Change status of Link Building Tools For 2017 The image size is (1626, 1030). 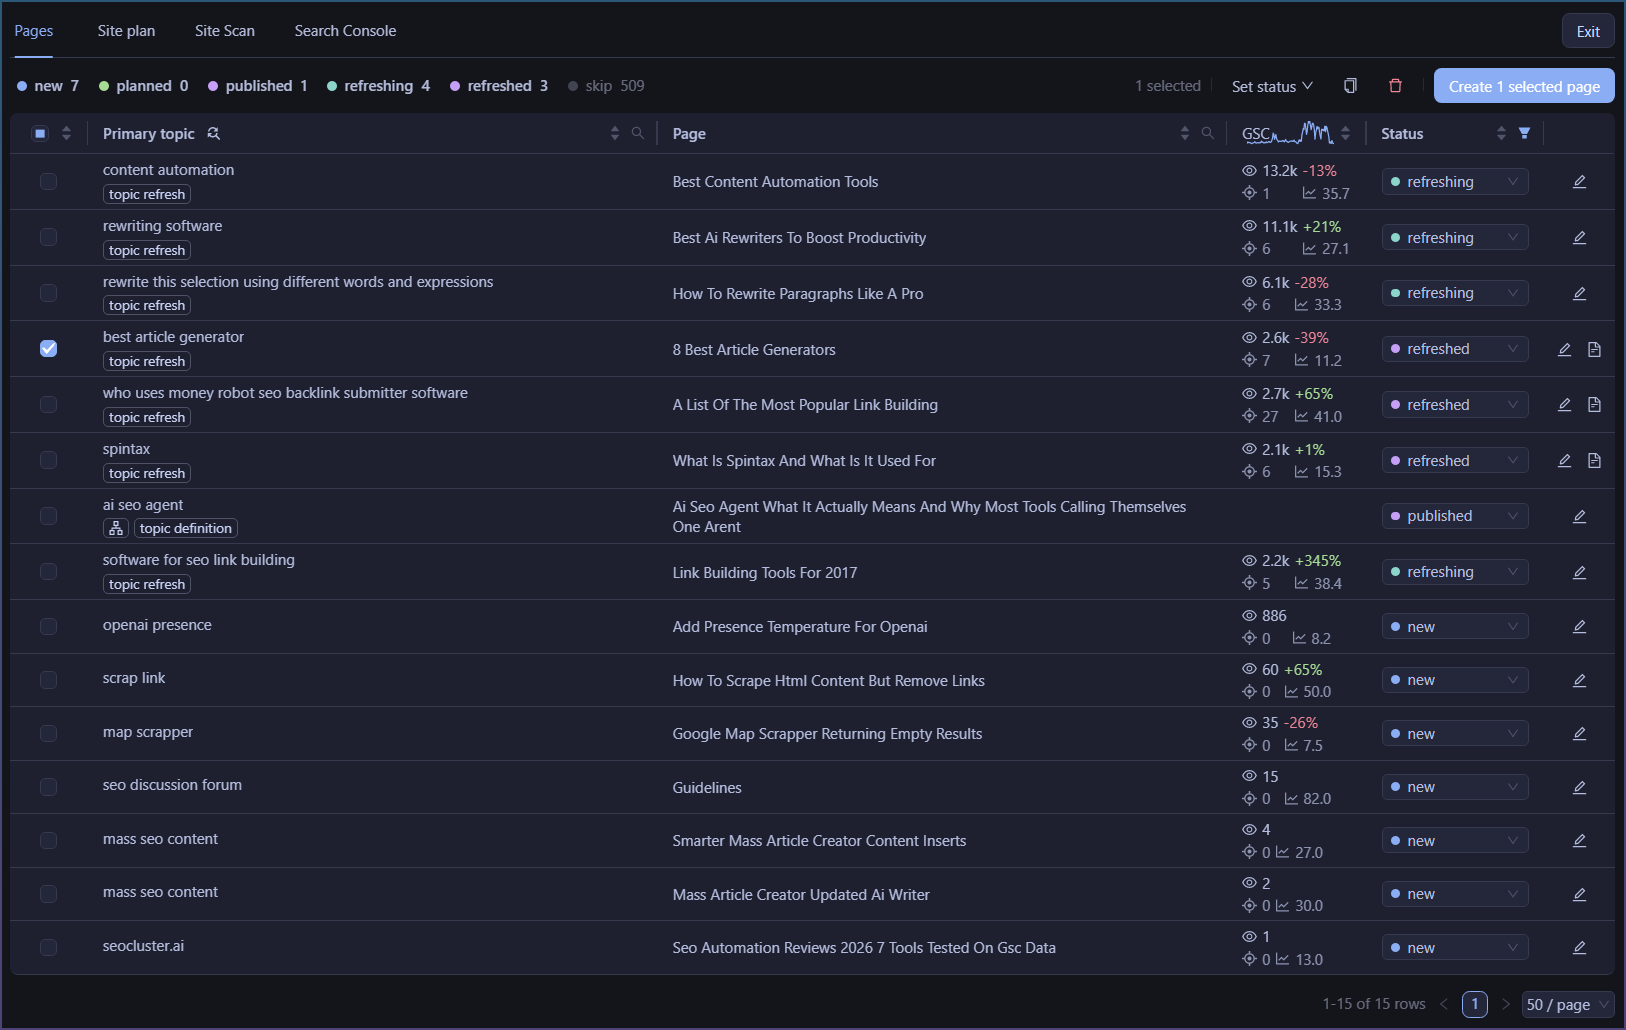pos(1455,572)
